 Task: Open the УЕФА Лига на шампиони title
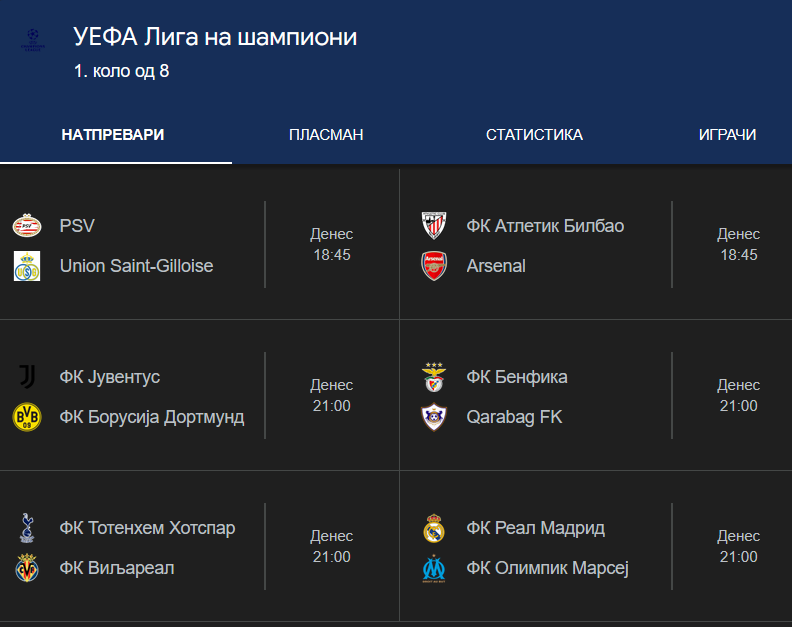(215, 37)
